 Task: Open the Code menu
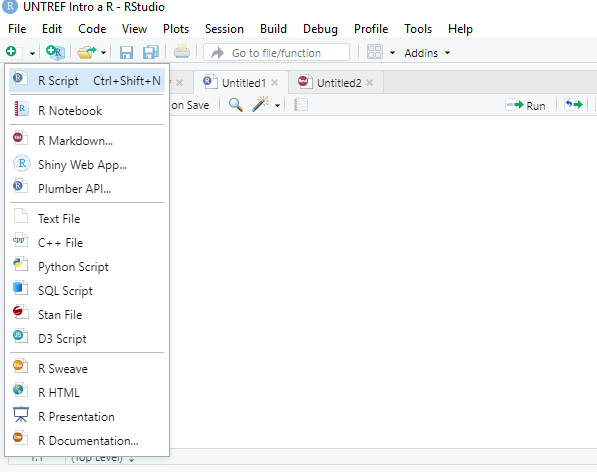(x=92, y=29)
